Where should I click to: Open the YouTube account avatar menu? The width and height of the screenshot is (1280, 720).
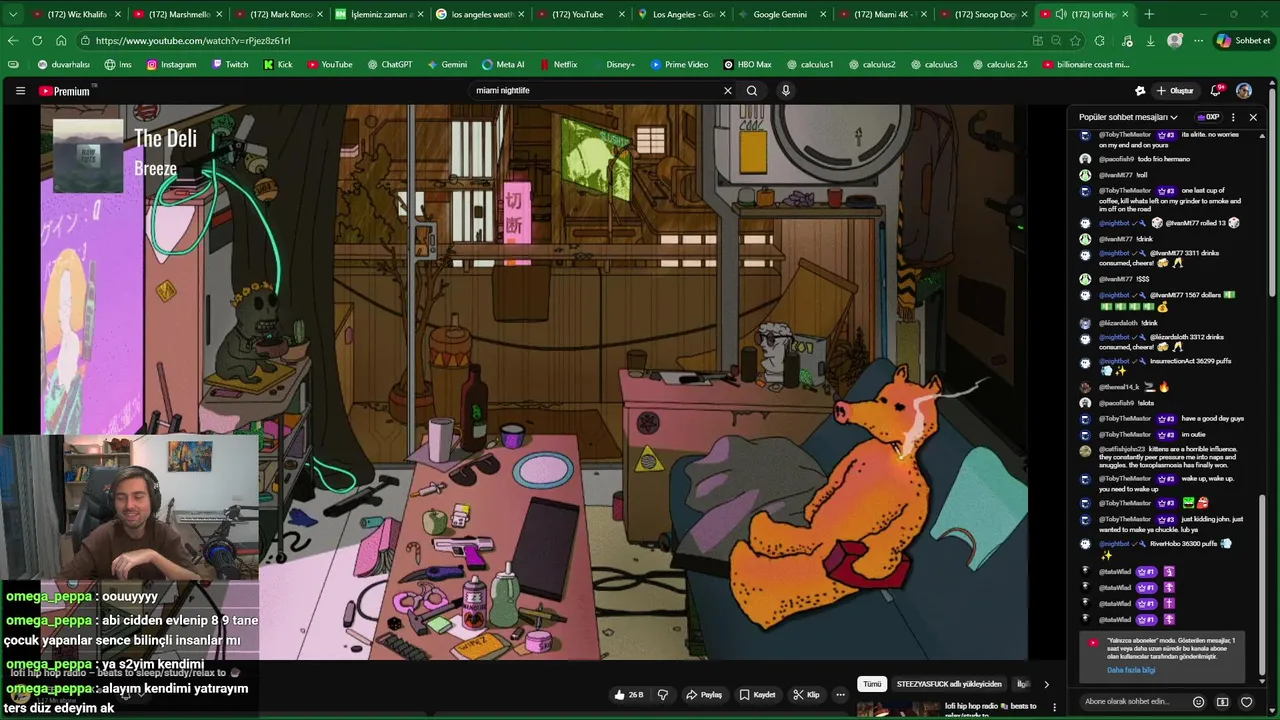[1244, 91]
